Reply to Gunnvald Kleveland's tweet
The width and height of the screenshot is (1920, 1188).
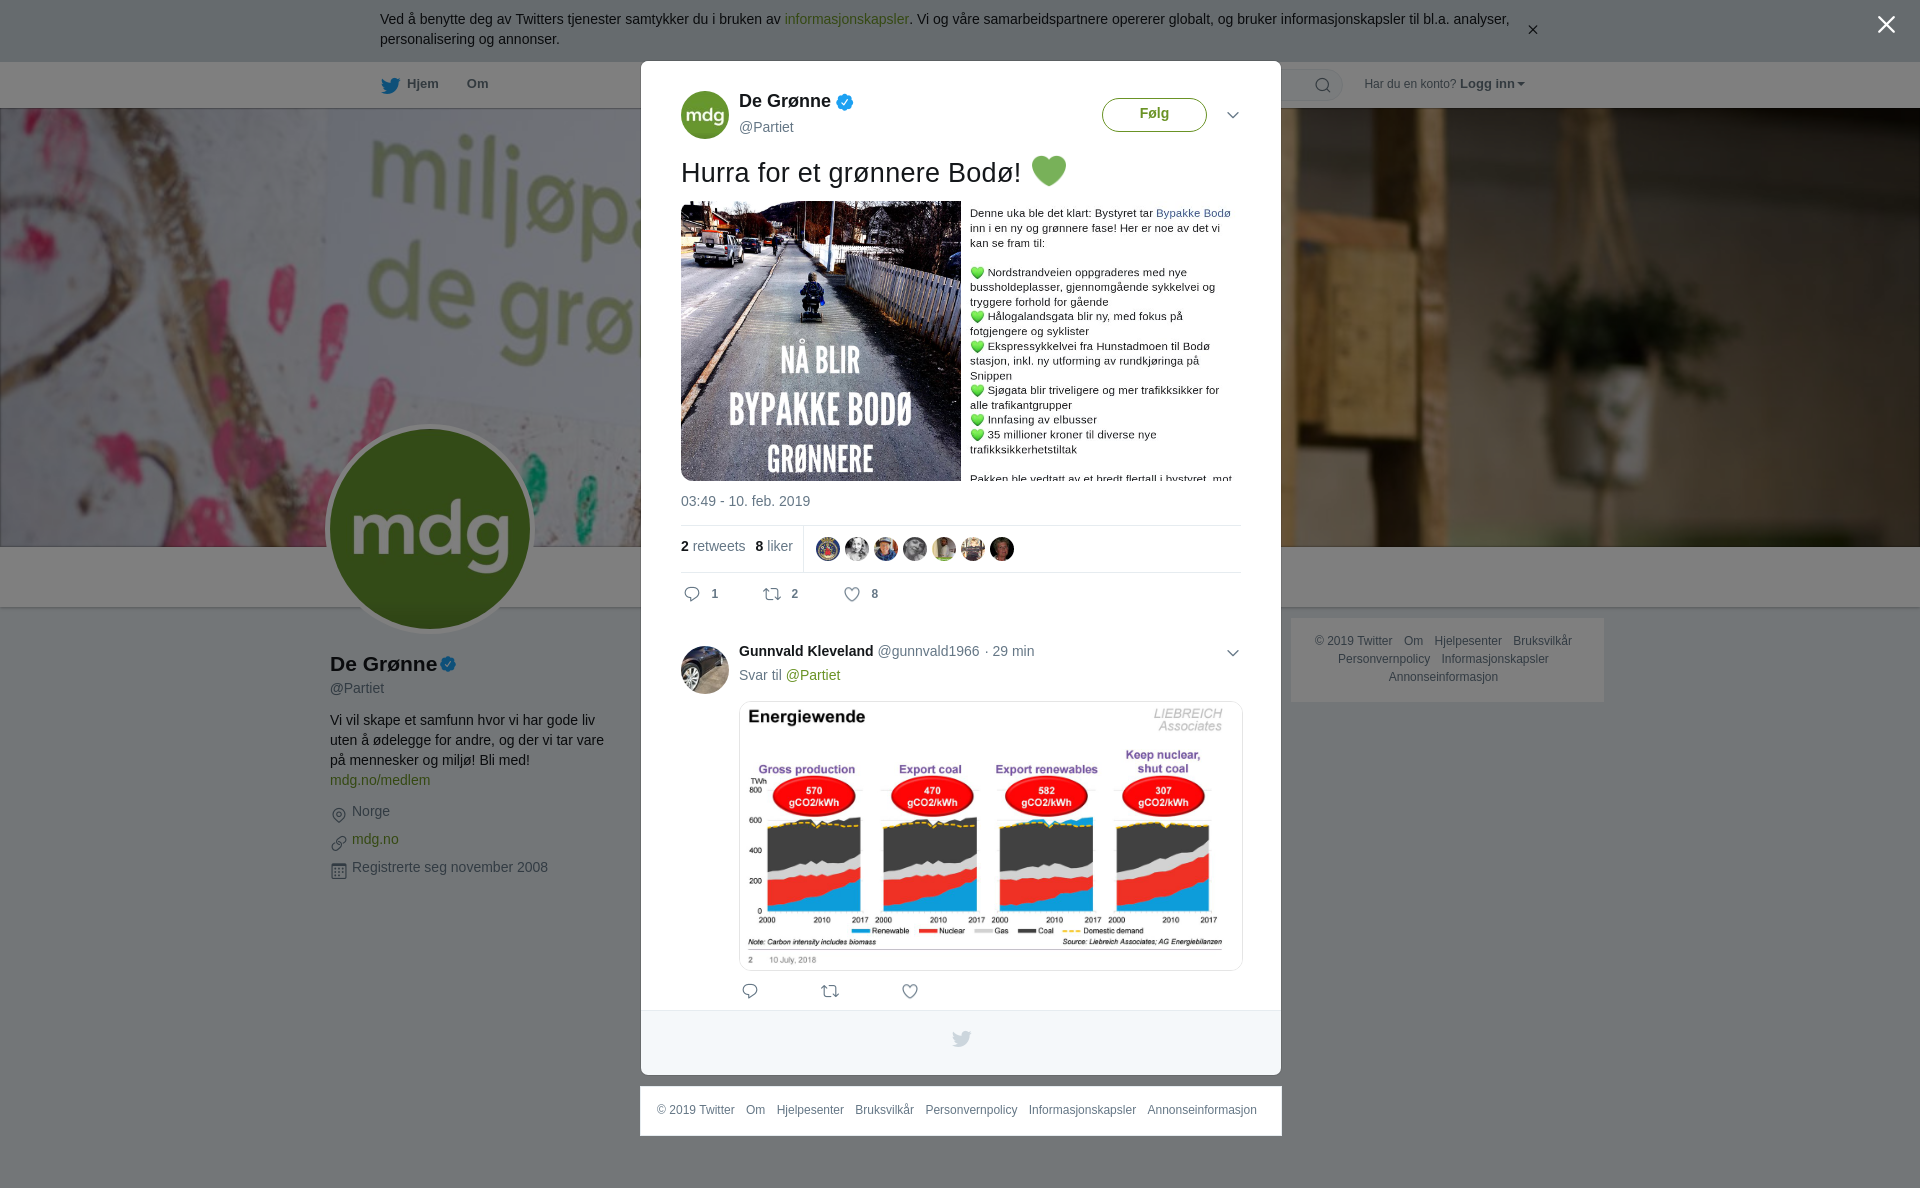(x=750, y=991)
